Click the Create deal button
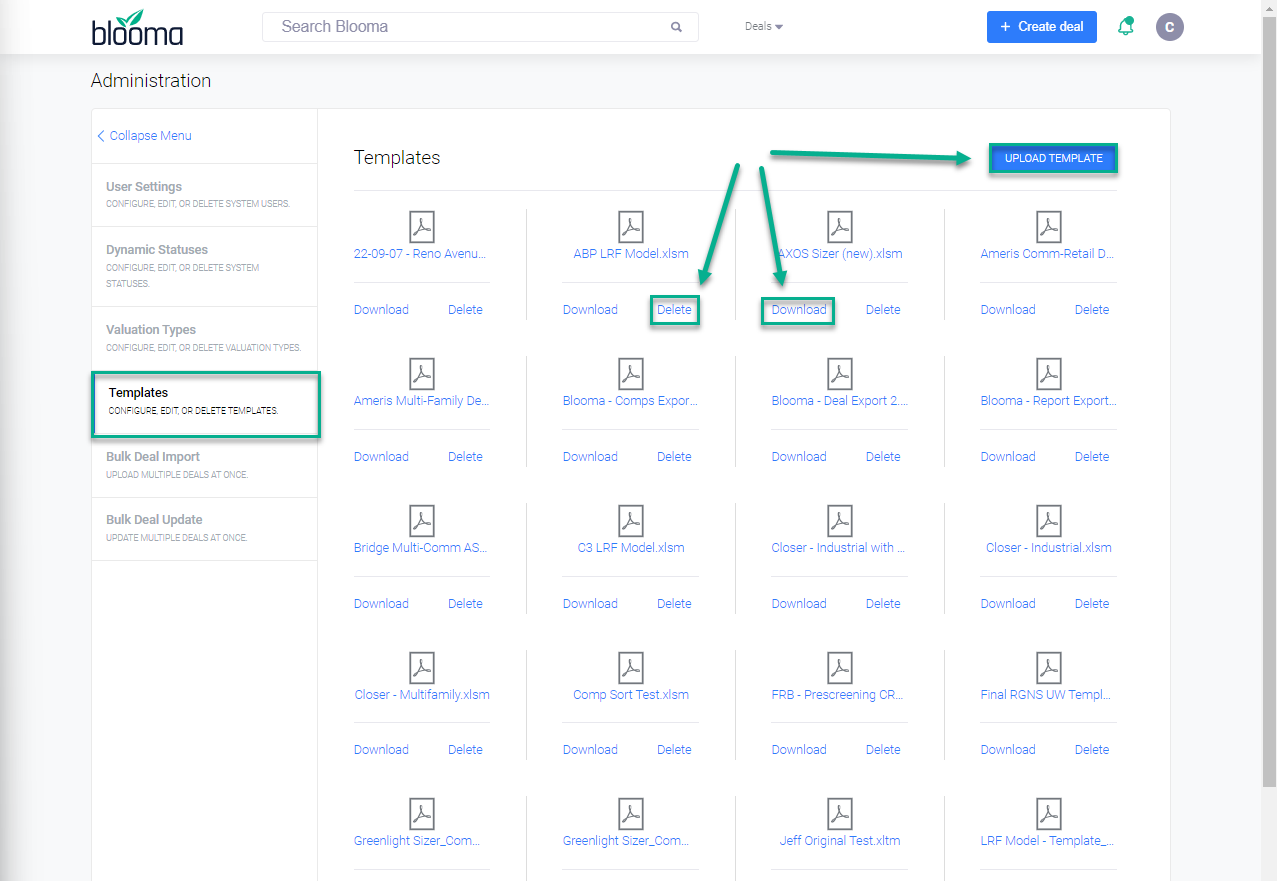This screenshot has height=881, width=1277. click(1041, 27)
